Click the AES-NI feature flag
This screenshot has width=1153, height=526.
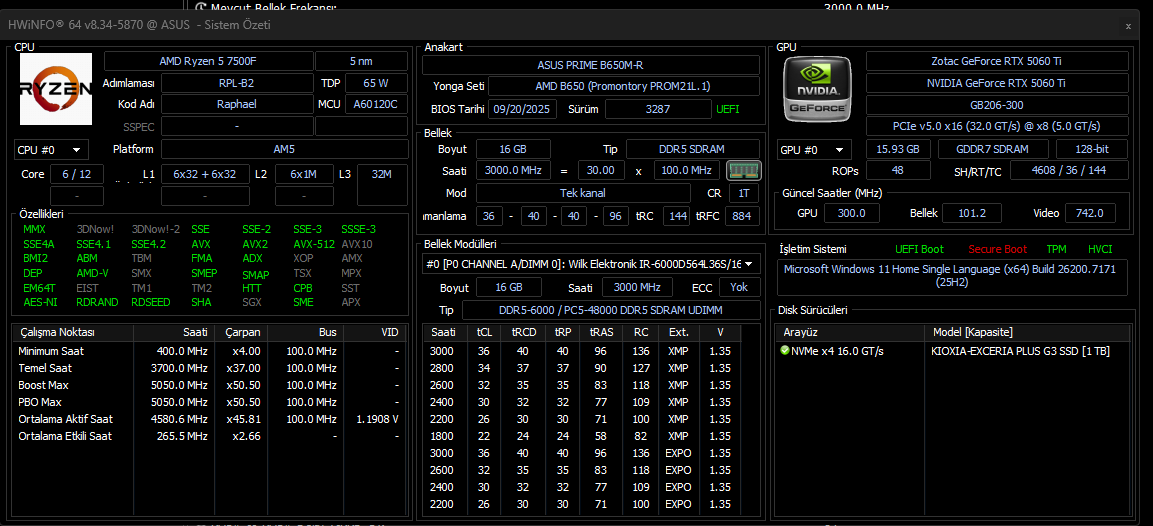click(x=38, y=302)
